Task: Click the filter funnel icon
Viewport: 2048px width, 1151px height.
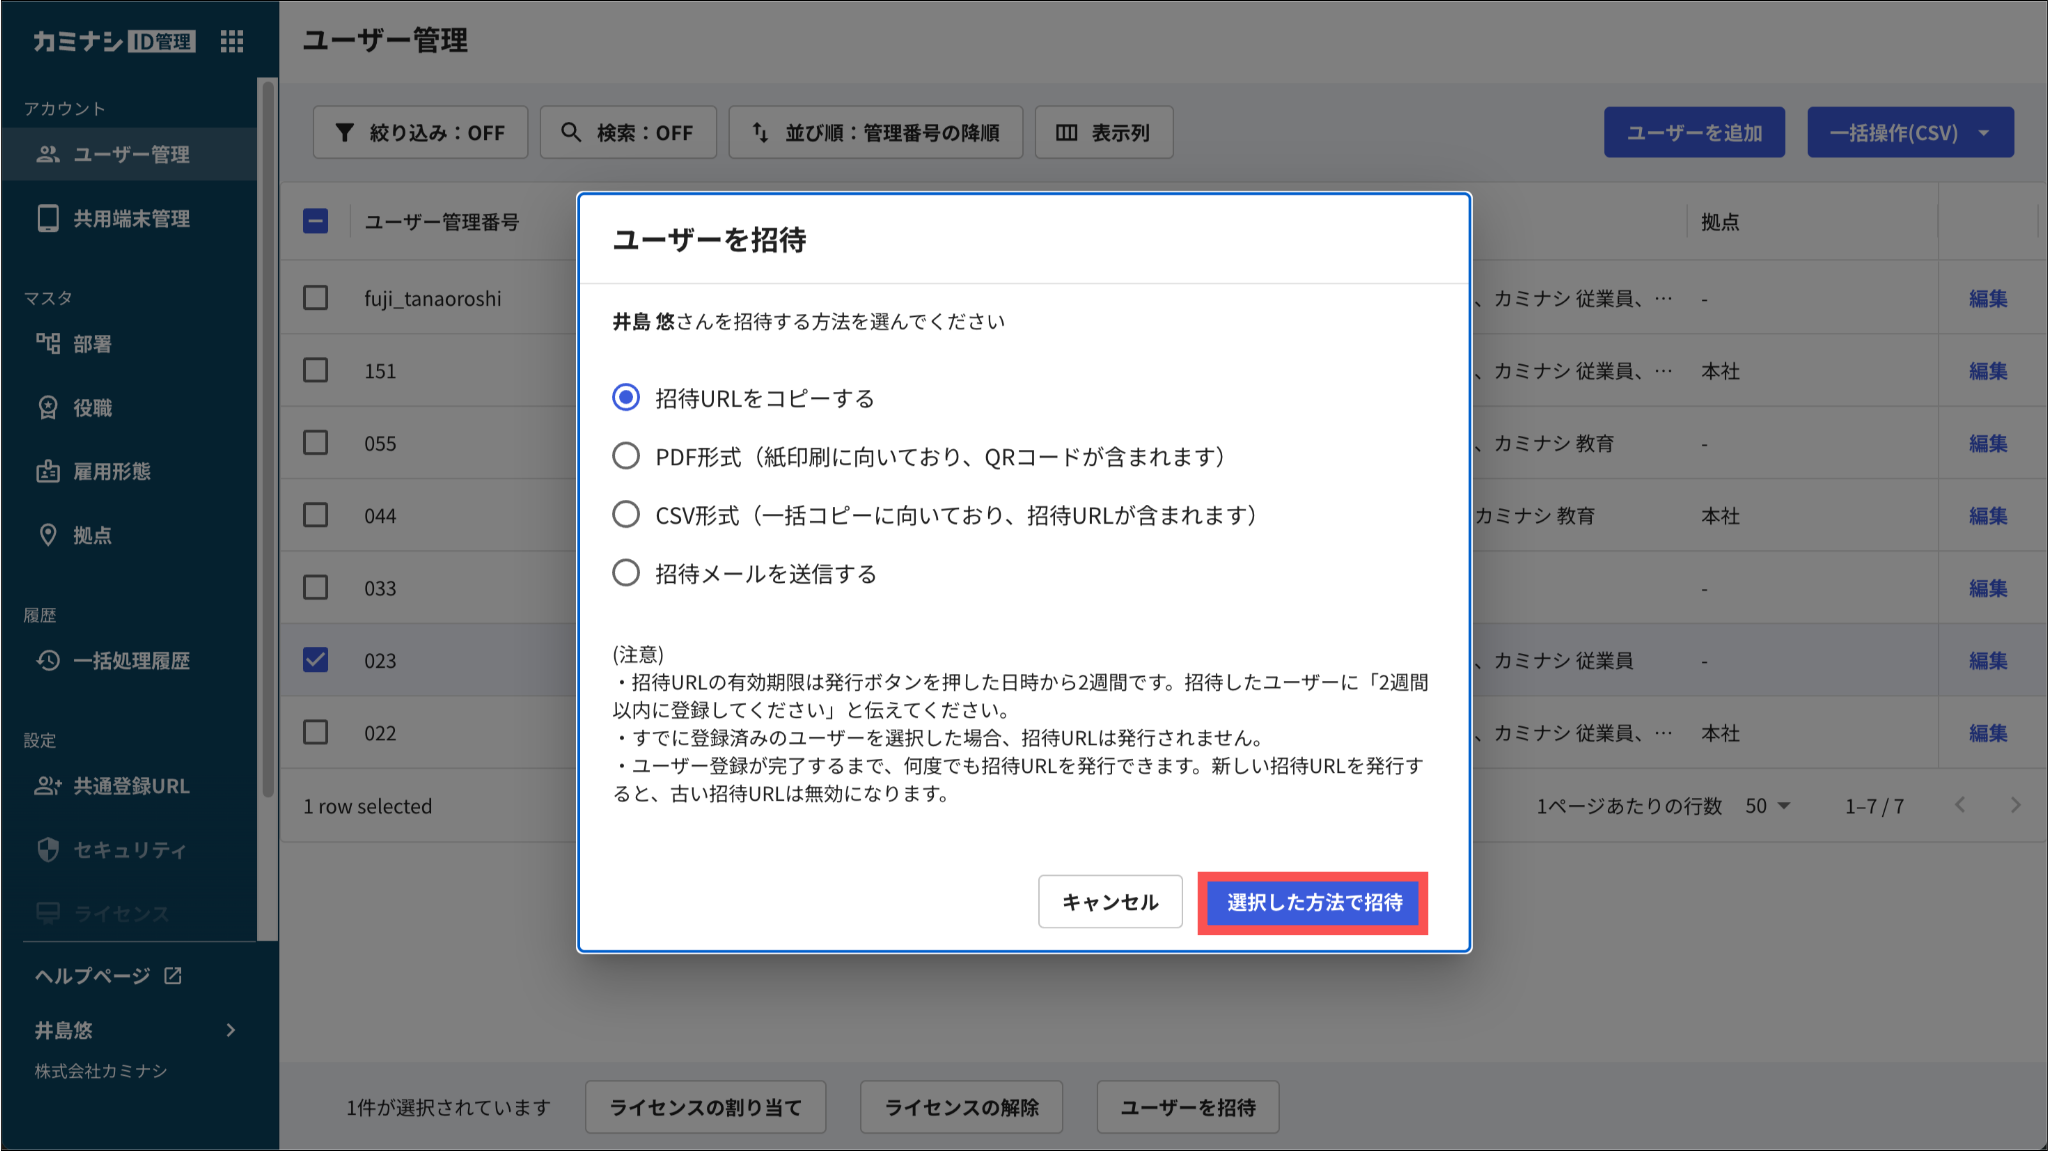Action: 345,132
